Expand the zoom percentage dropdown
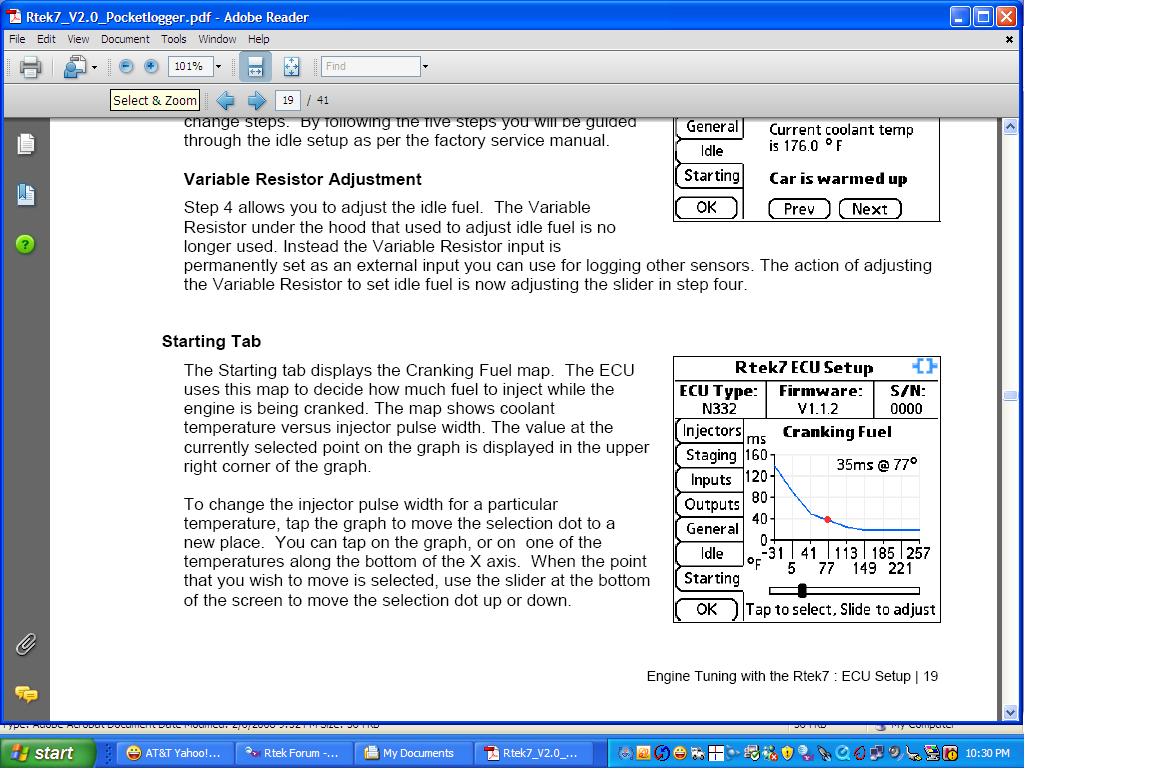The height and width of the screenshot is (778, 1168). 218,66
